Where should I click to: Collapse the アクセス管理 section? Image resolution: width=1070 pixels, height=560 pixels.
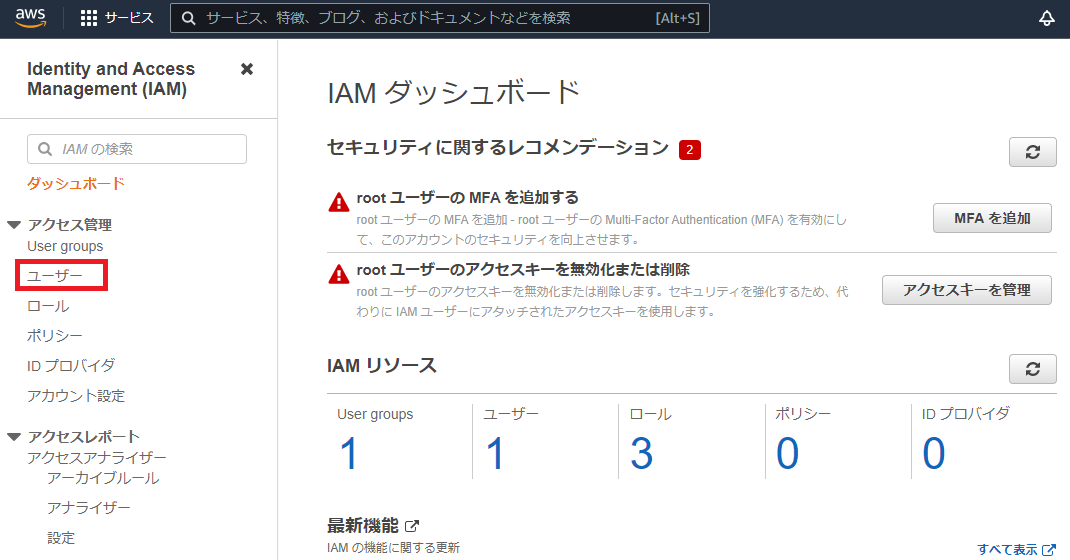point(14,225)
